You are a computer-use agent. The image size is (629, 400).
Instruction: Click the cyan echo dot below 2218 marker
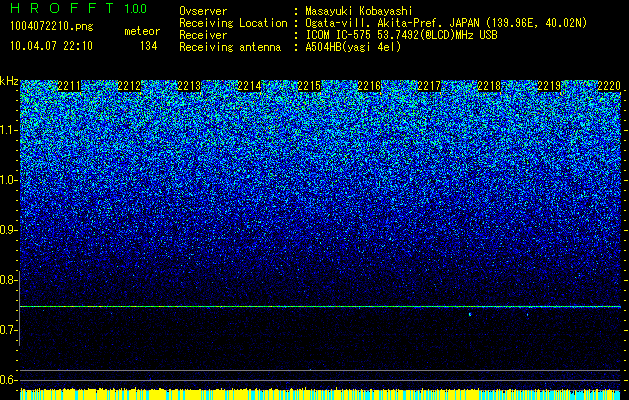[470, 314]
